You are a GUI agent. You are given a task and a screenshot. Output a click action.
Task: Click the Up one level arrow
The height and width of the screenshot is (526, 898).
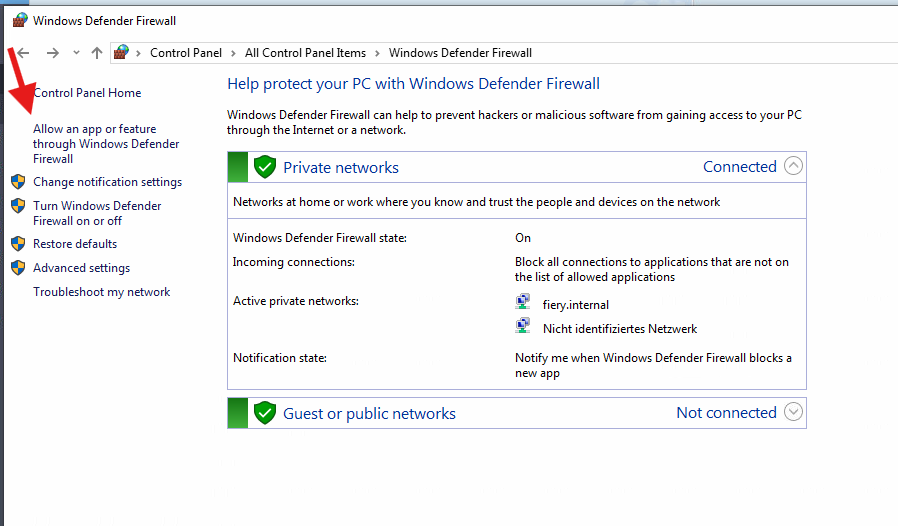(x=97, y=53)
